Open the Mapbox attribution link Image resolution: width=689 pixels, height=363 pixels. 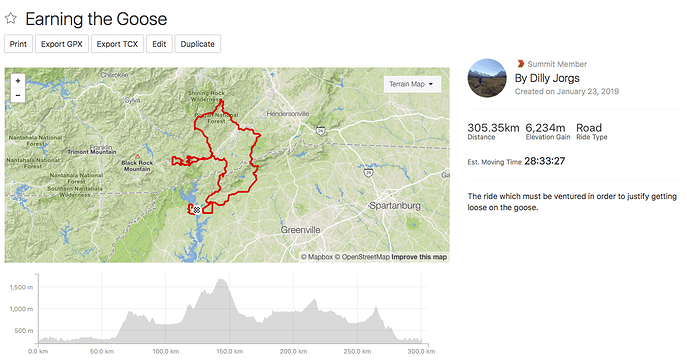(x=317, y=257)
